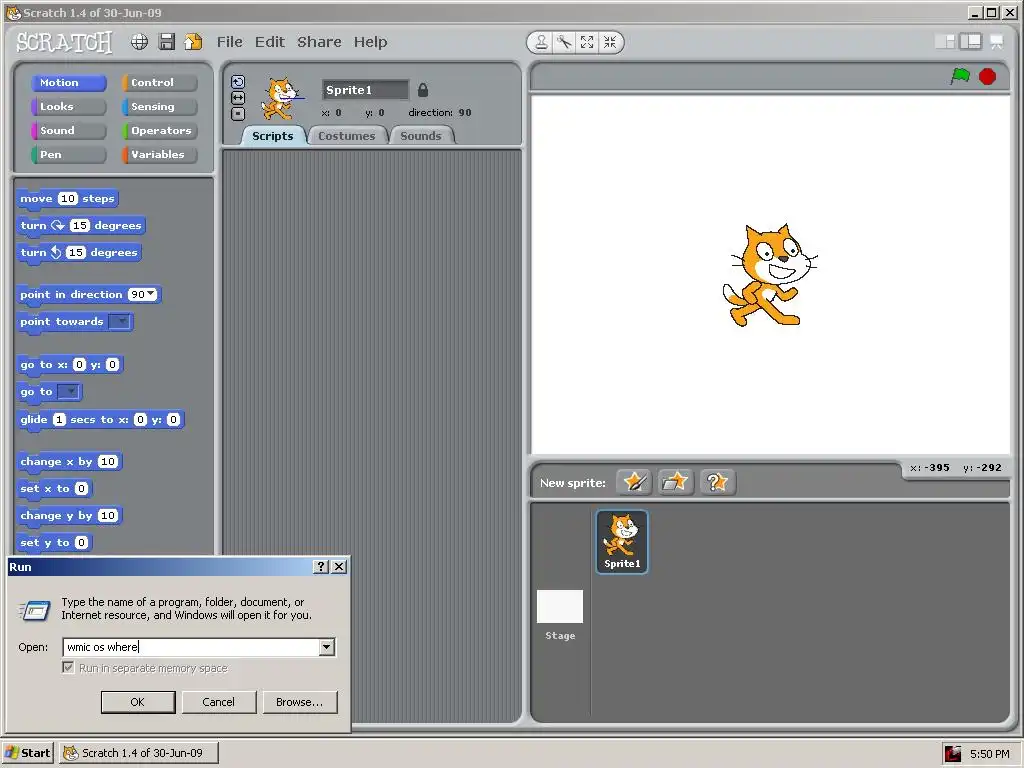The height and width of the screenshot is (768, 1024).
Task: Click the Windows Start button
Action: click(28, 753)
